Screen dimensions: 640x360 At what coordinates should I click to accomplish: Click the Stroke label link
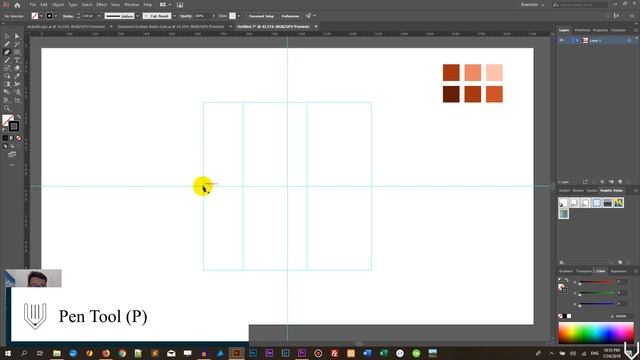click(x=68, y=16)
